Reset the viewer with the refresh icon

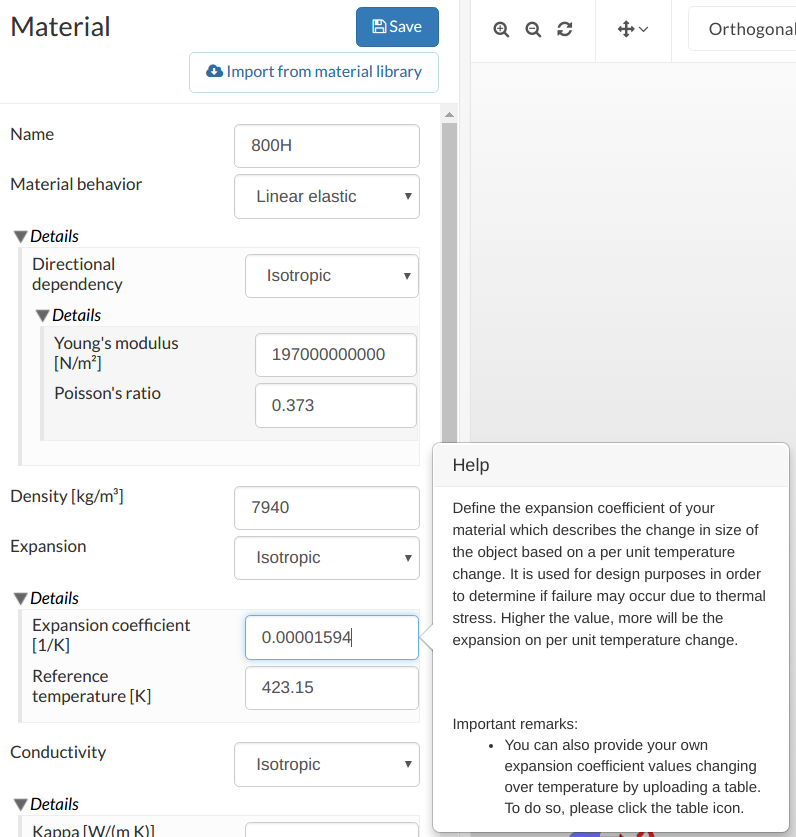pyautogui.click(x=565, y=29)
